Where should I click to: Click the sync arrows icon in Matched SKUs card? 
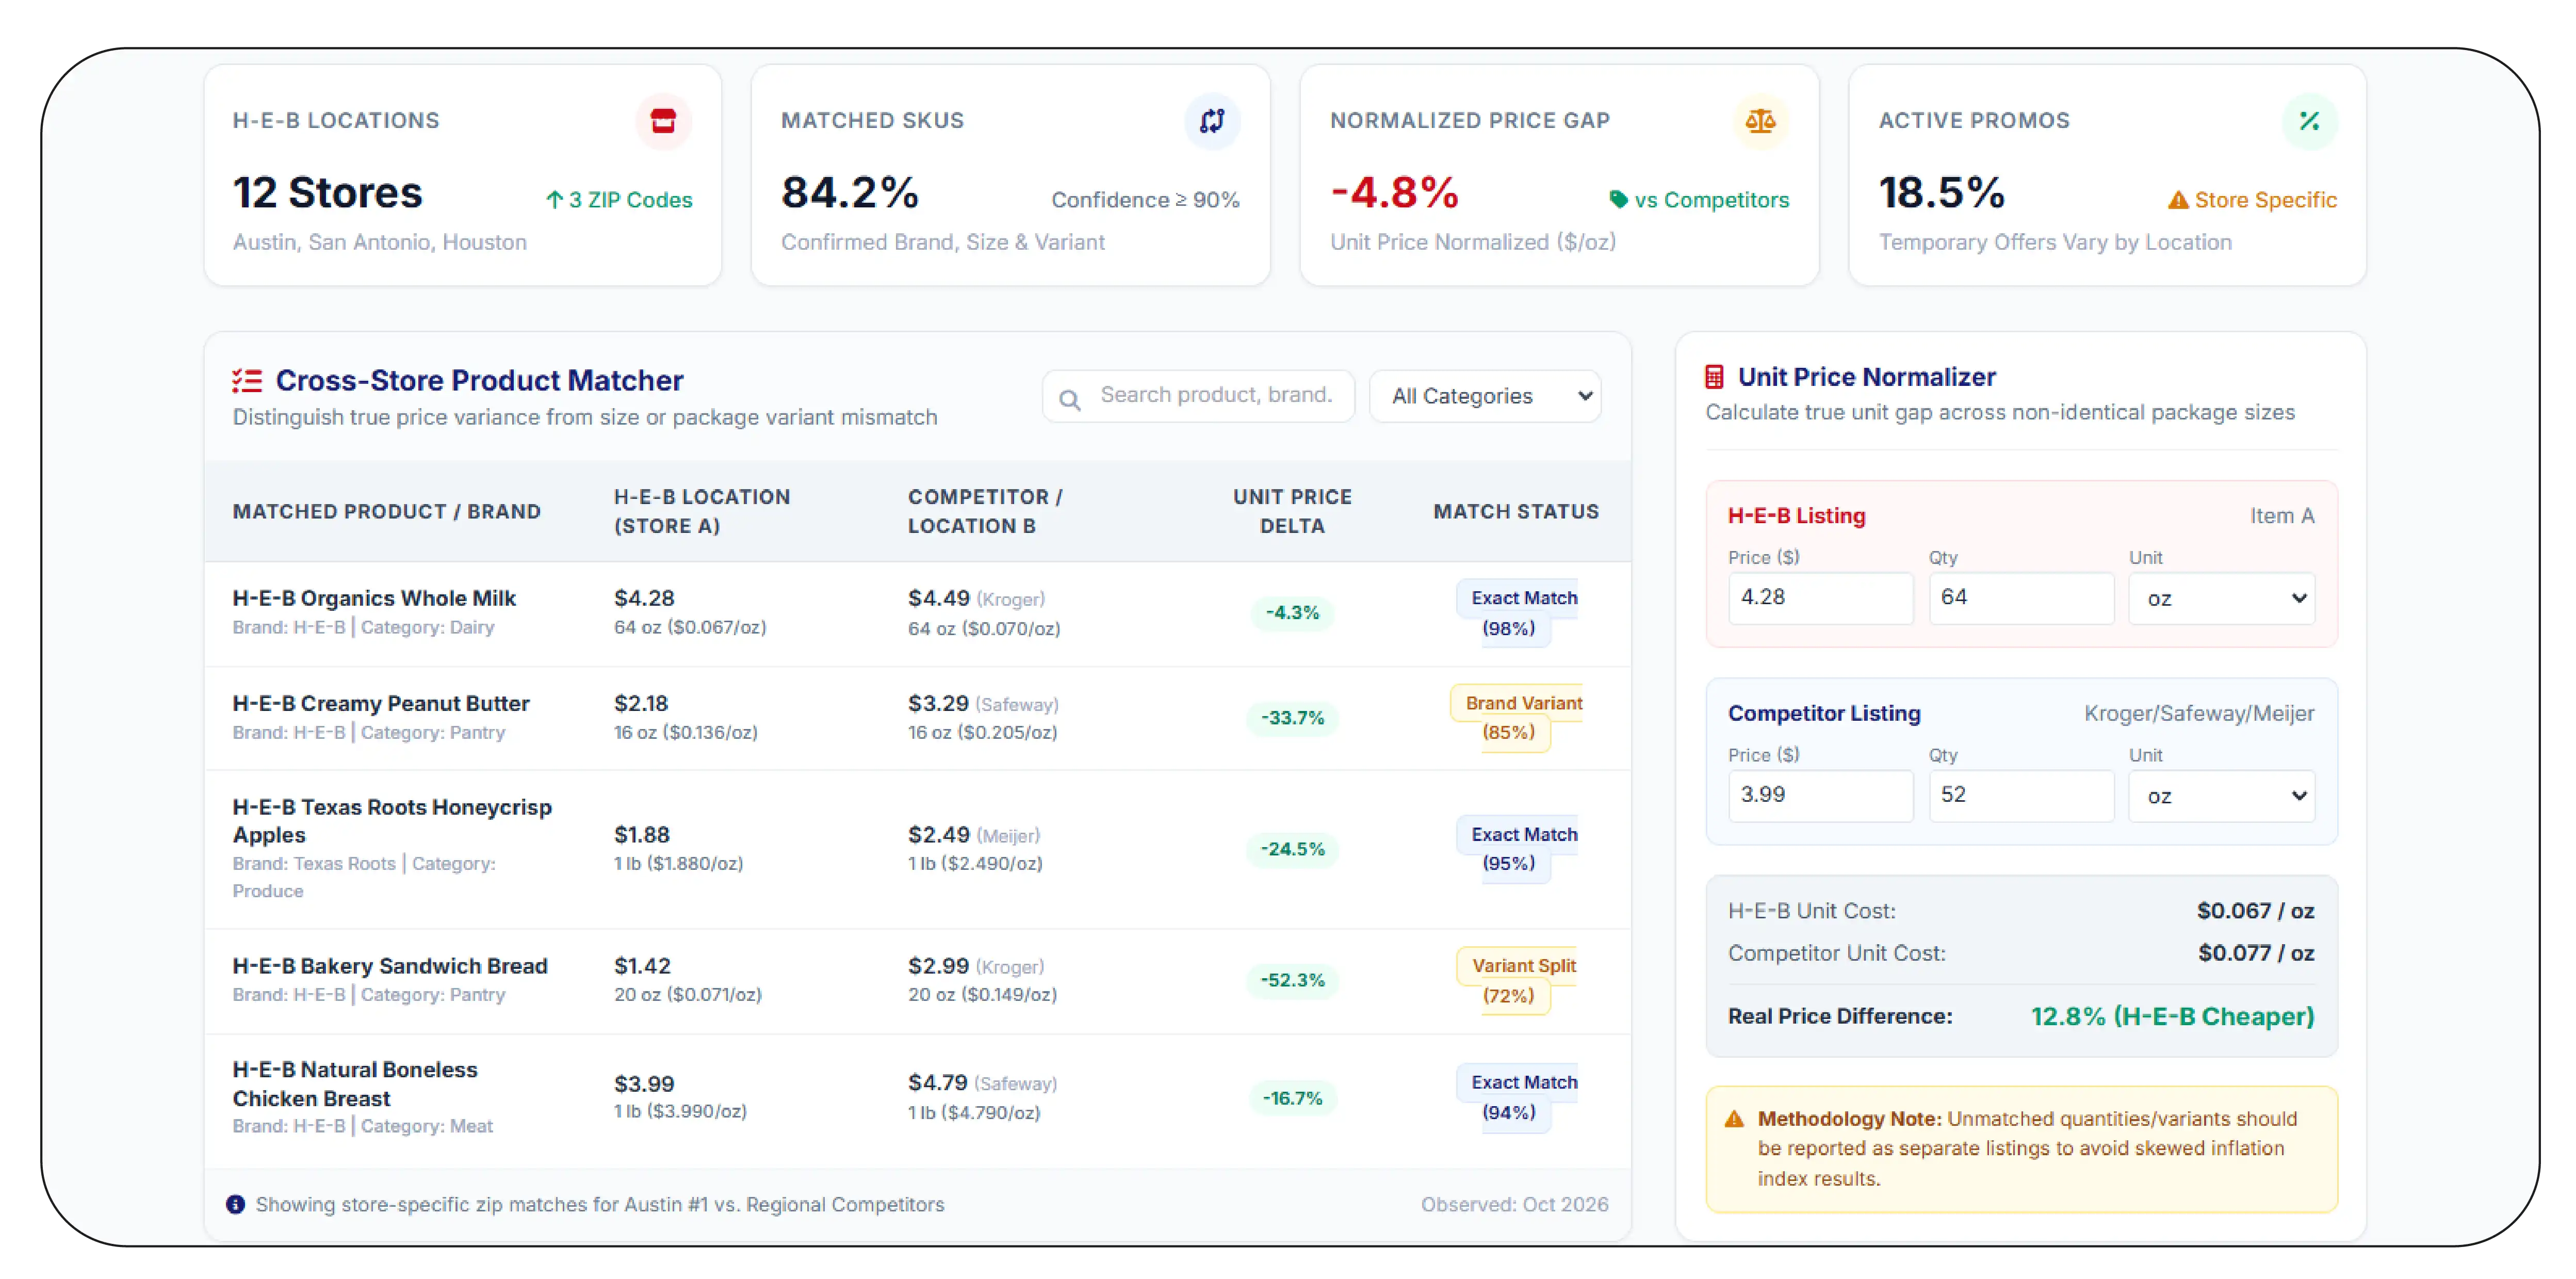pyautogui.click(x=1212, y=121)
